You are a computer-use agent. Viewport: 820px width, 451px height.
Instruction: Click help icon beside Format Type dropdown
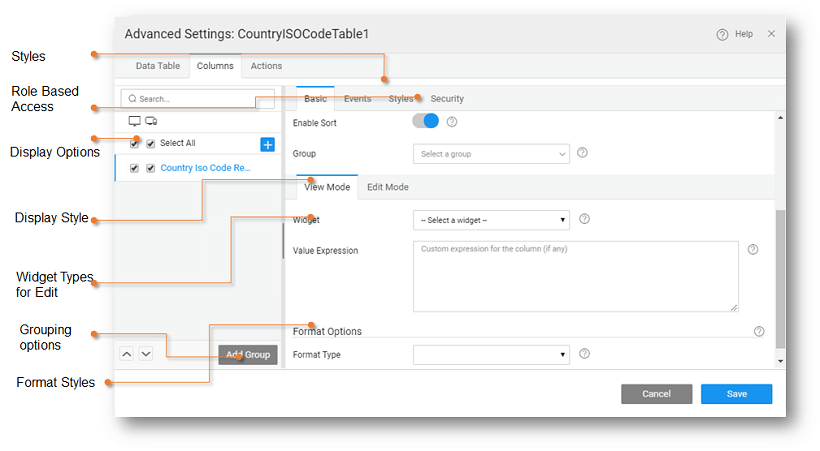click(x=584, y=353)
